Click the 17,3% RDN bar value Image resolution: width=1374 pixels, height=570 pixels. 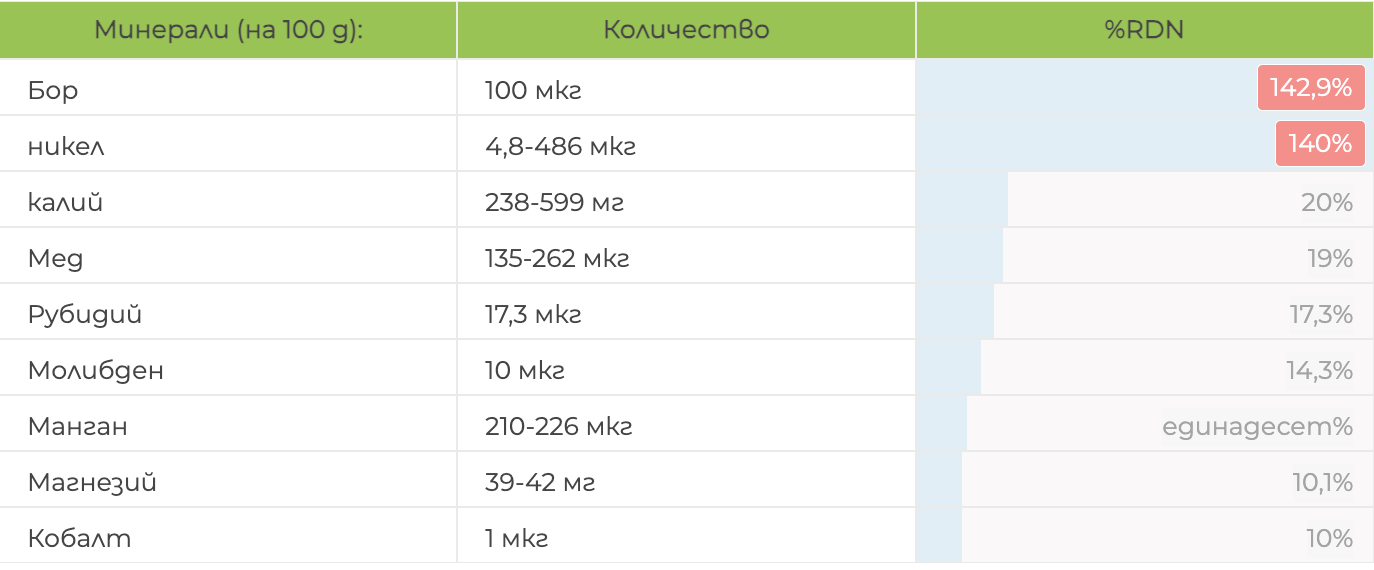1320,315
